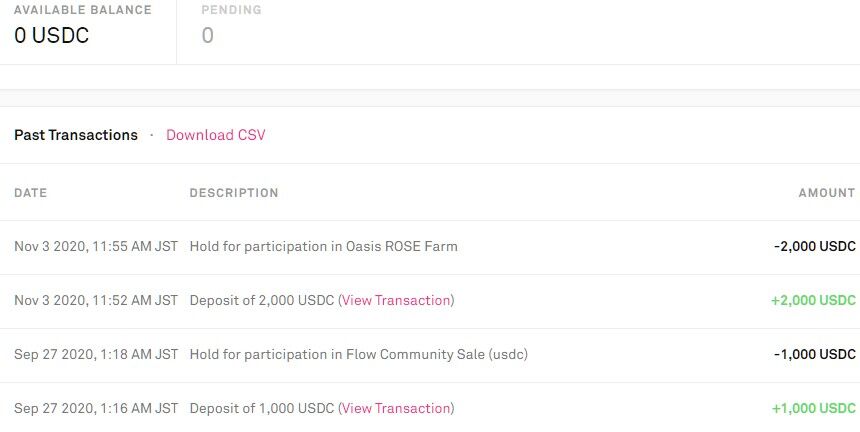Click the Sep 27 2020, 1:16 AM date

pyautogui.click(x=96, y=408)
